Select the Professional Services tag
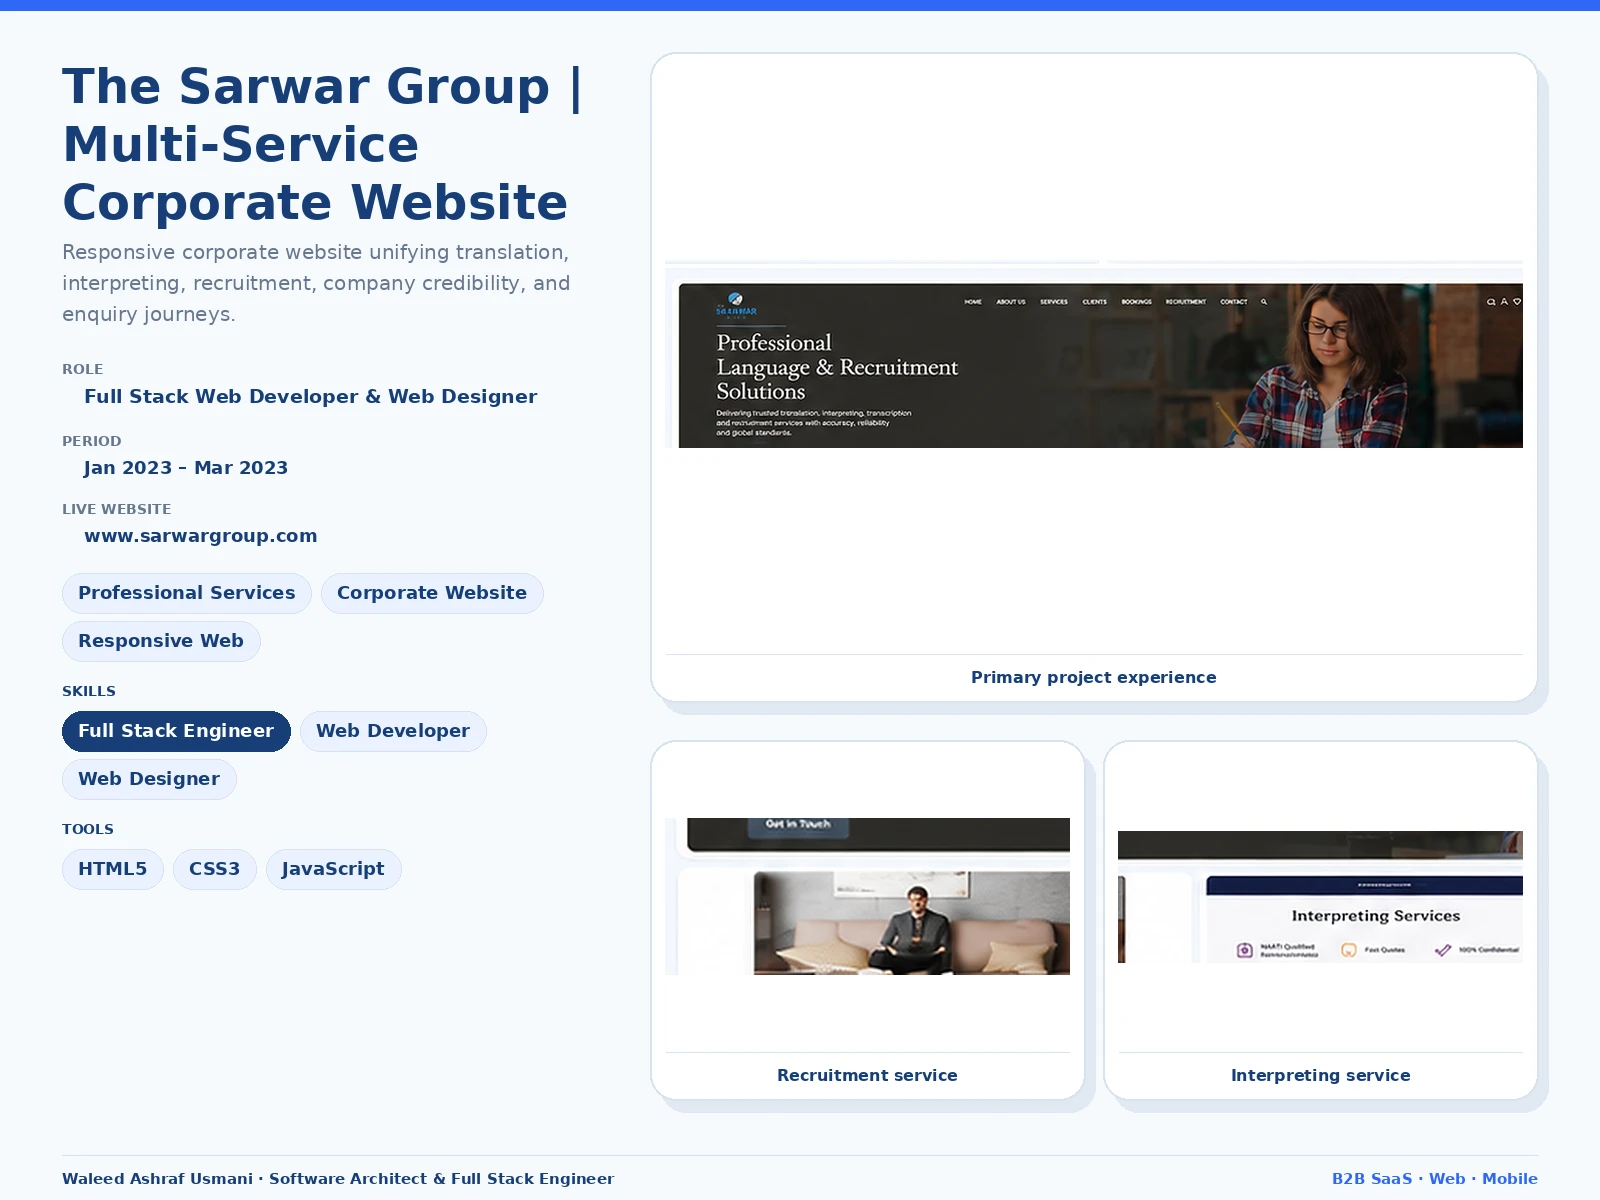1600x1200 pixels. coord(187,593)
